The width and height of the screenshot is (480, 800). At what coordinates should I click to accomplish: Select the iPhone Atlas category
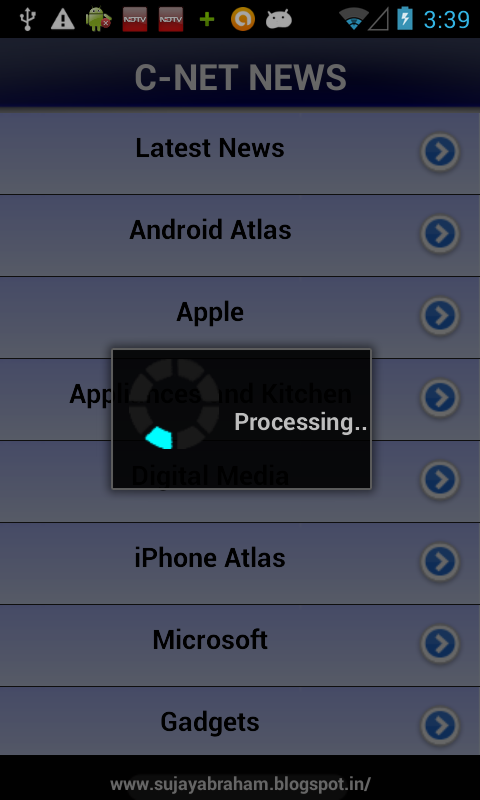(240, 563)
